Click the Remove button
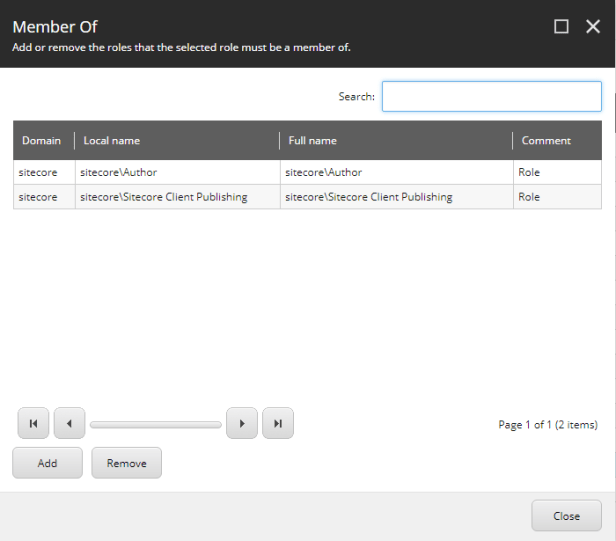Image resolution: width=616 pixels, height=541 pixels. click(x=126, y=463)
